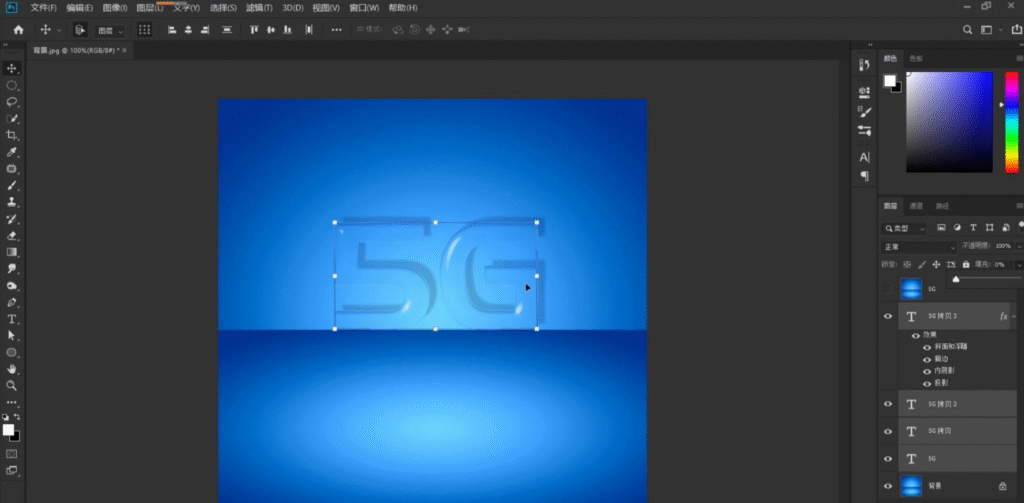Screen dimensions: 1024x503
Task: Open the Edit Toolbar three-dots button
Action: 11,402
